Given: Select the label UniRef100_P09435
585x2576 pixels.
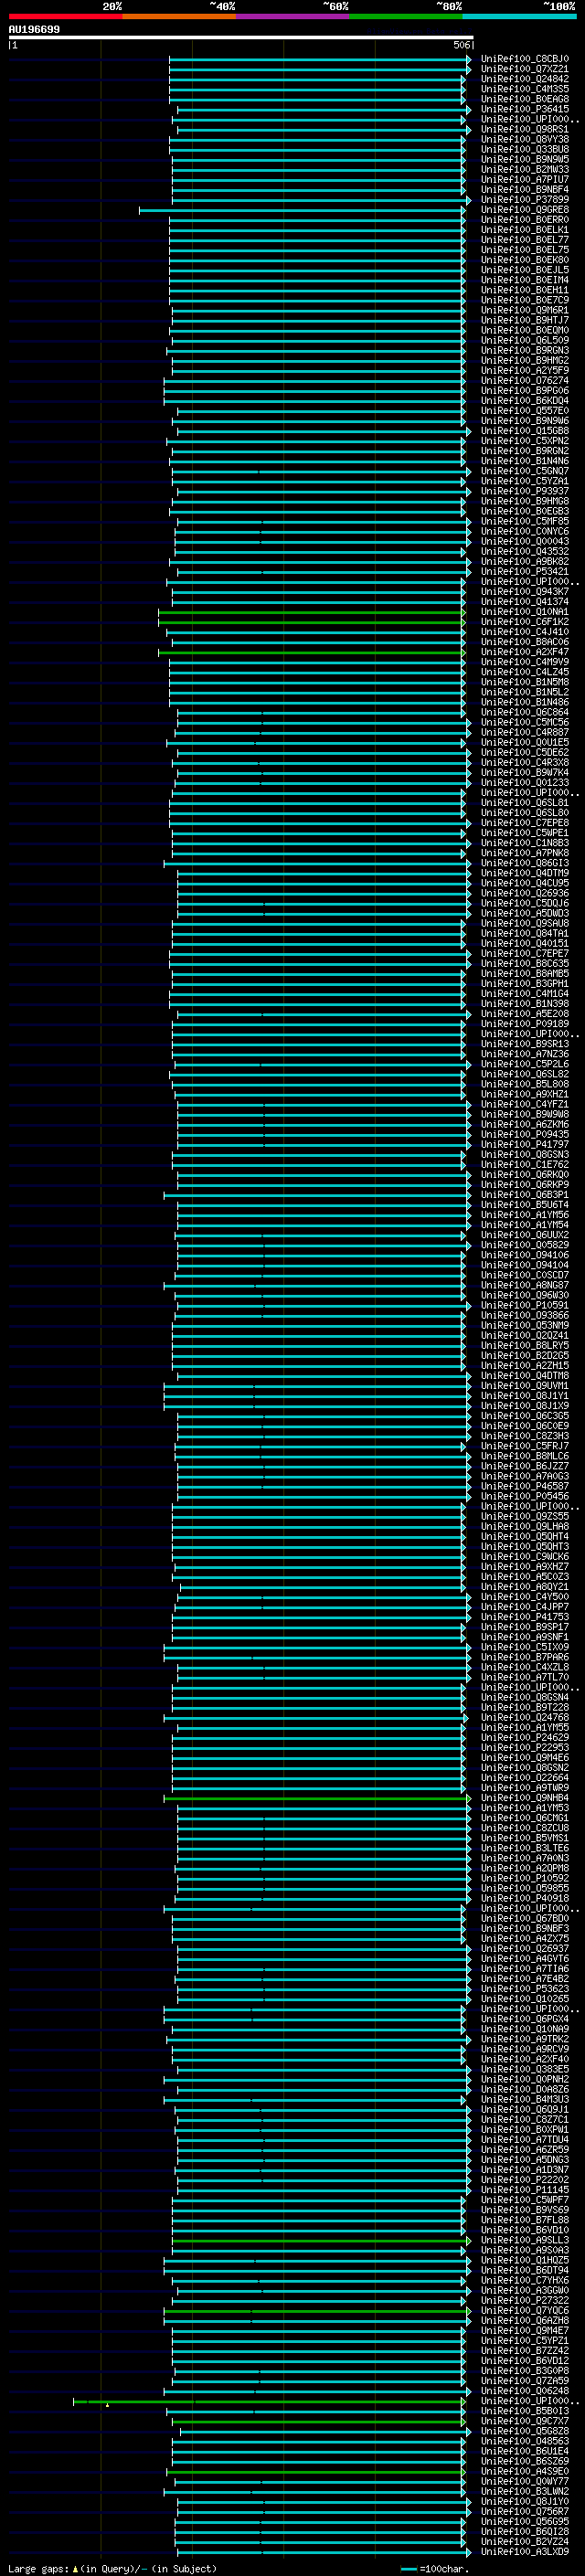Looking at the screenshot, I should (x=524, y=1134).
